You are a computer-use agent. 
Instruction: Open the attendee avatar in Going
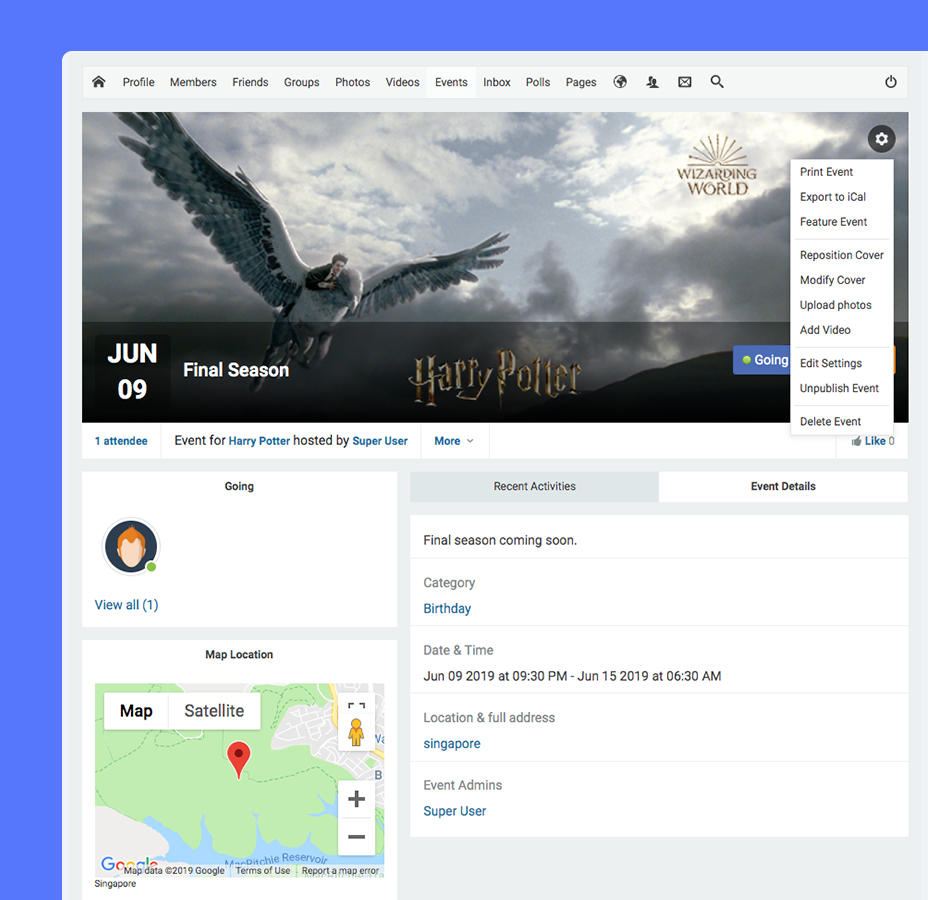click(131, 546)
